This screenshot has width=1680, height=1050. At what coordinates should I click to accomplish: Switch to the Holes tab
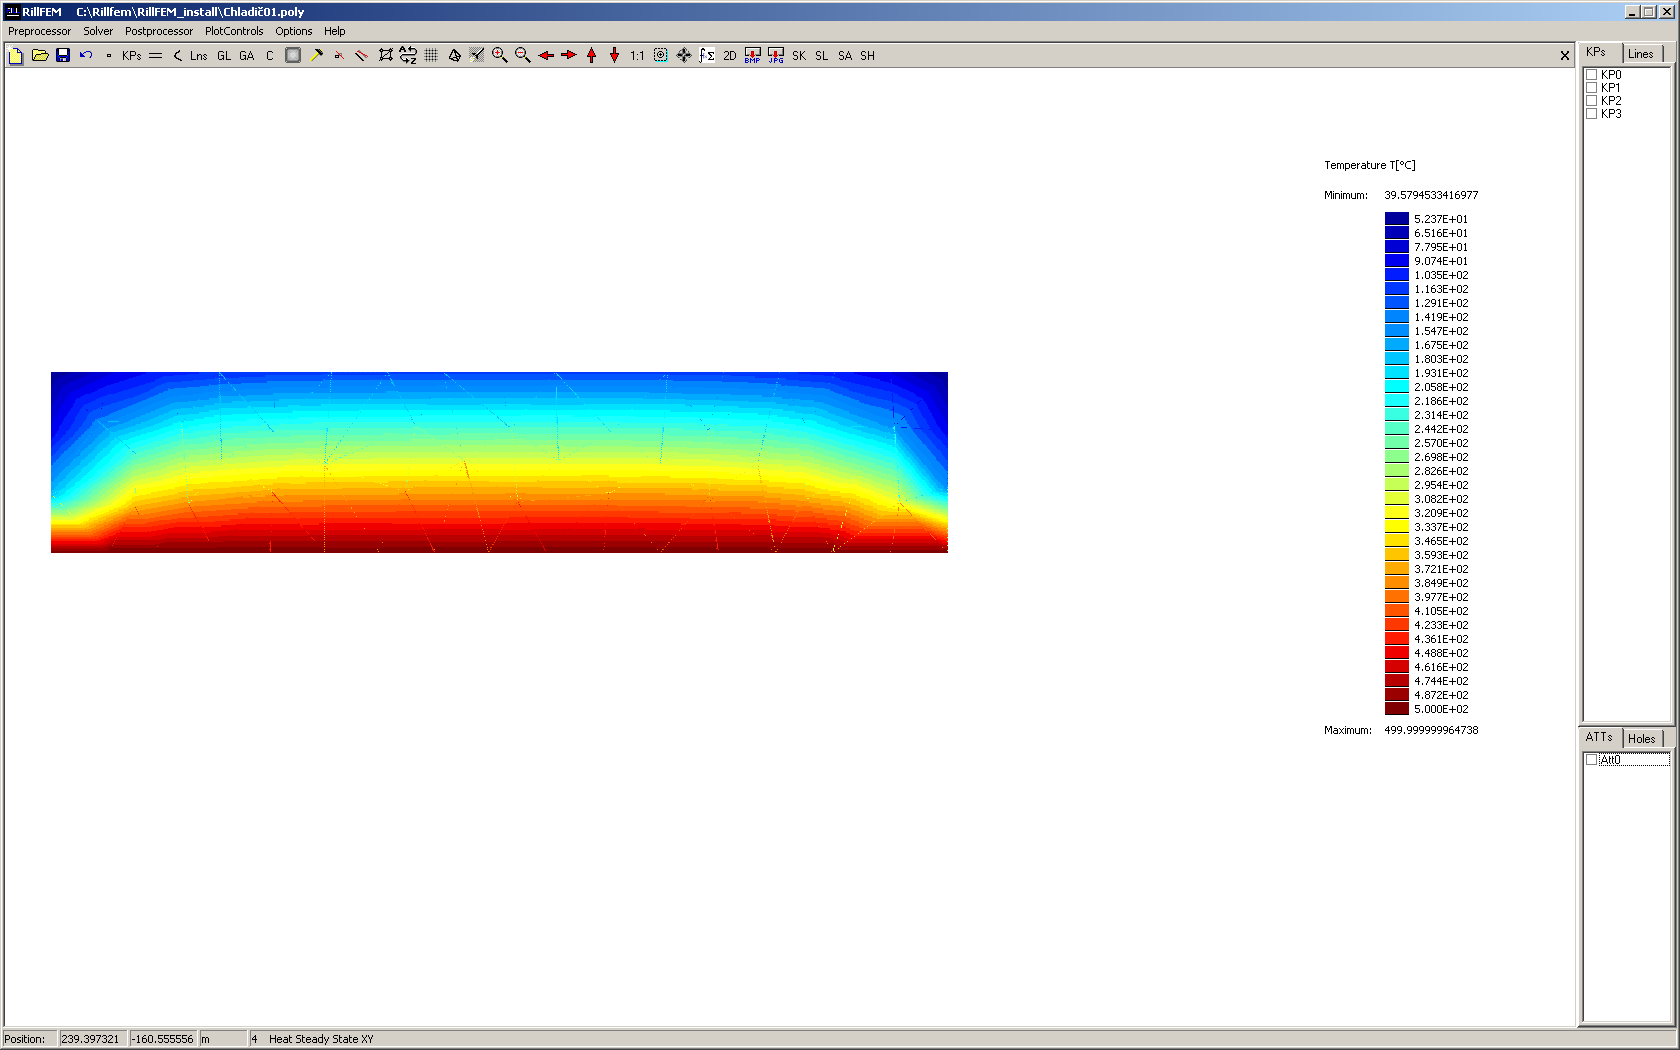(1642, 739)
